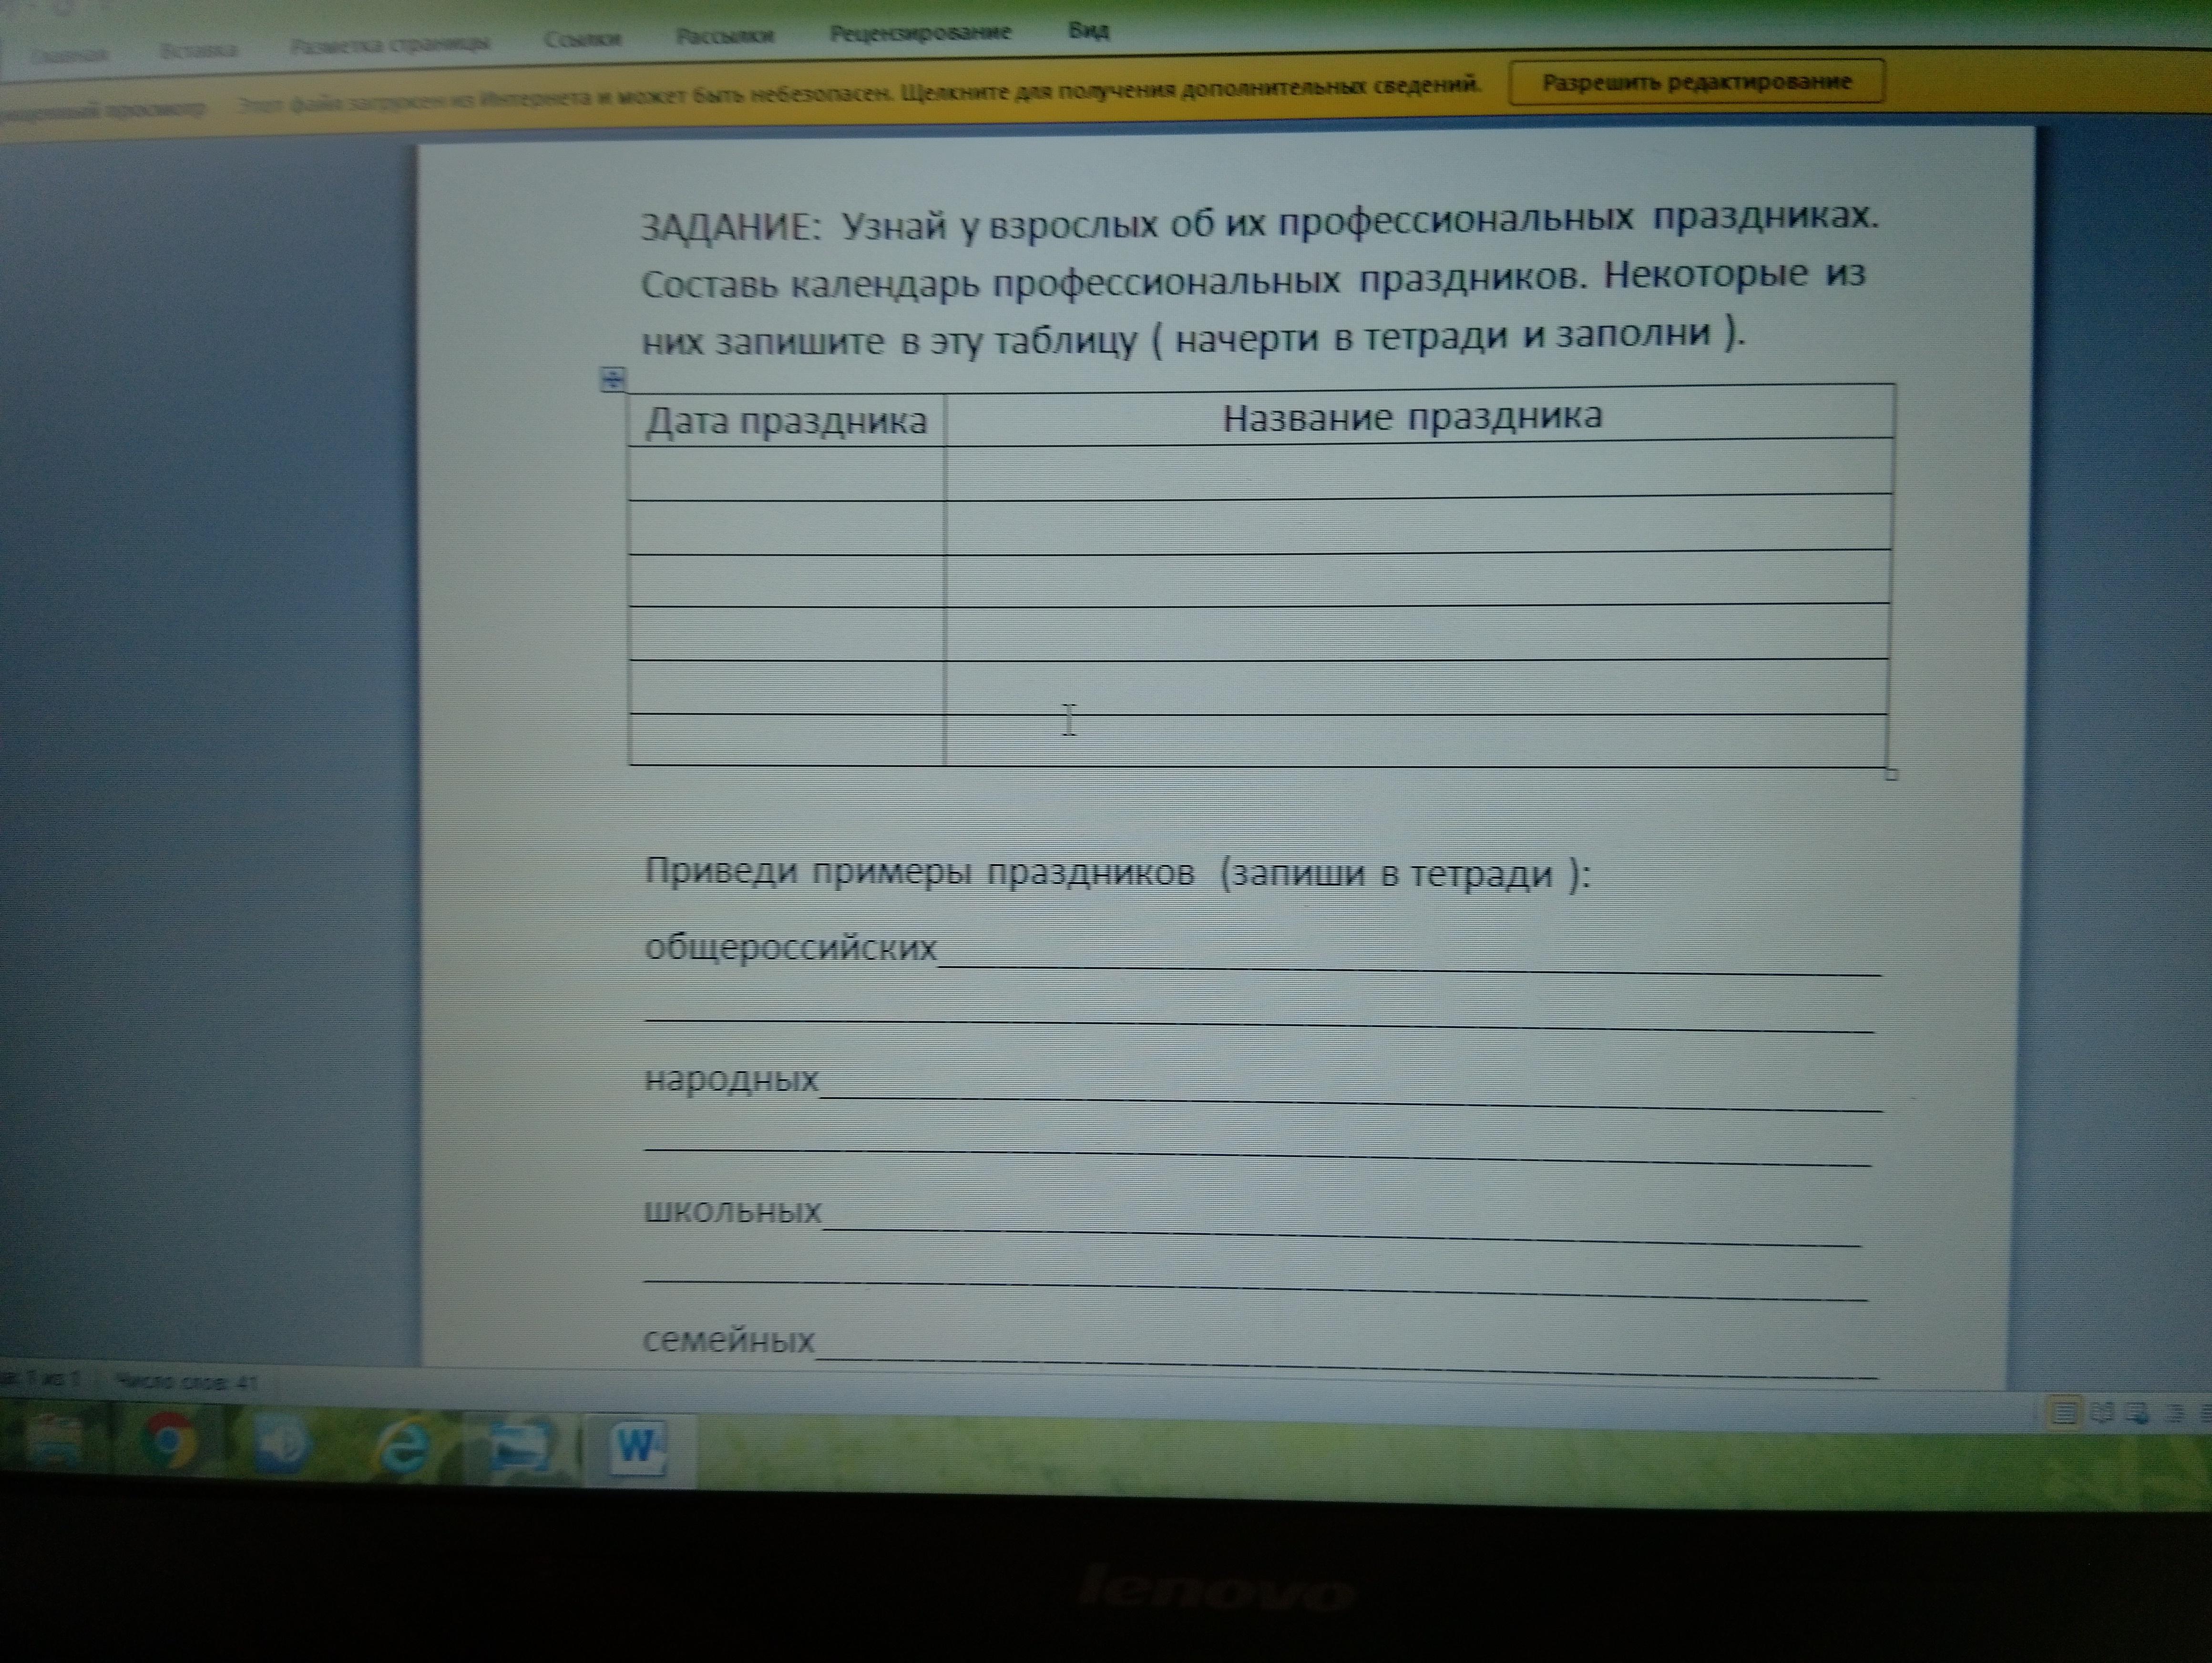Screen dimensions: 2212x1663
Task: Open the Рецензирование ribbon tab
Action: point(919,33)
